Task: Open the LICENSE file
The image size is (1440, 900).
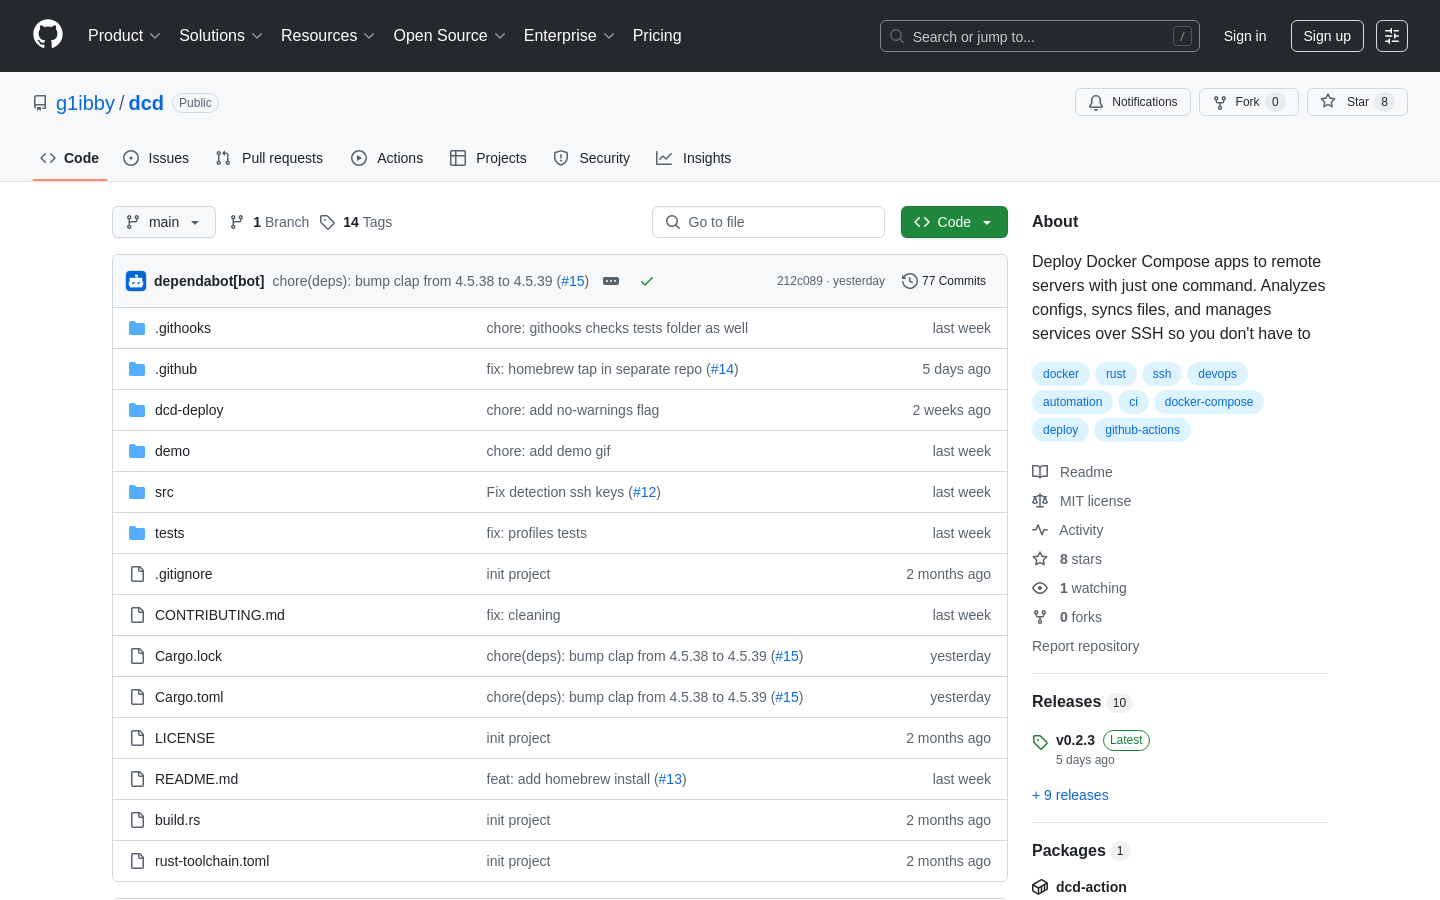Action: pyautogui.click(x=184, y=738)
